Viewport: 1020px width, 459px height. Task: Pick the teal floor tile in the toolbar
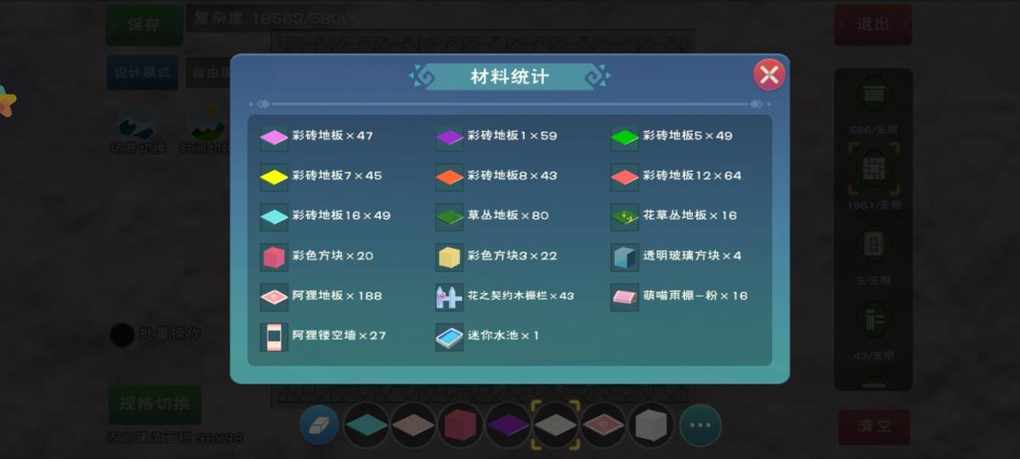[x=366, y=425]
